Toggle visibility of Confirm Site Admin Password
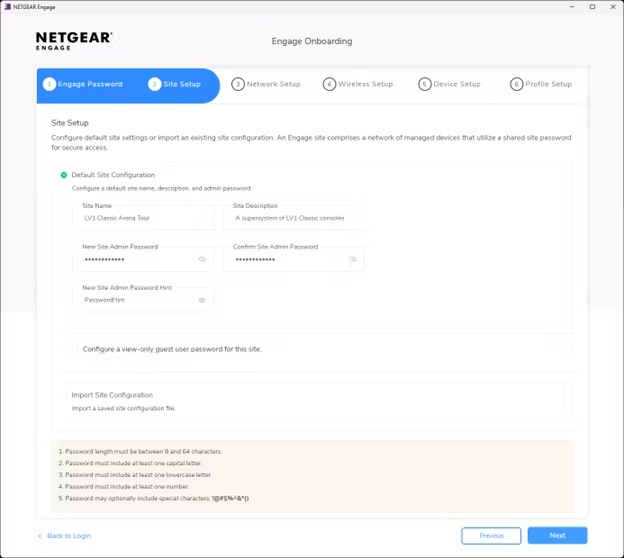This screenshot has height=558, width=624. [353, 259]
